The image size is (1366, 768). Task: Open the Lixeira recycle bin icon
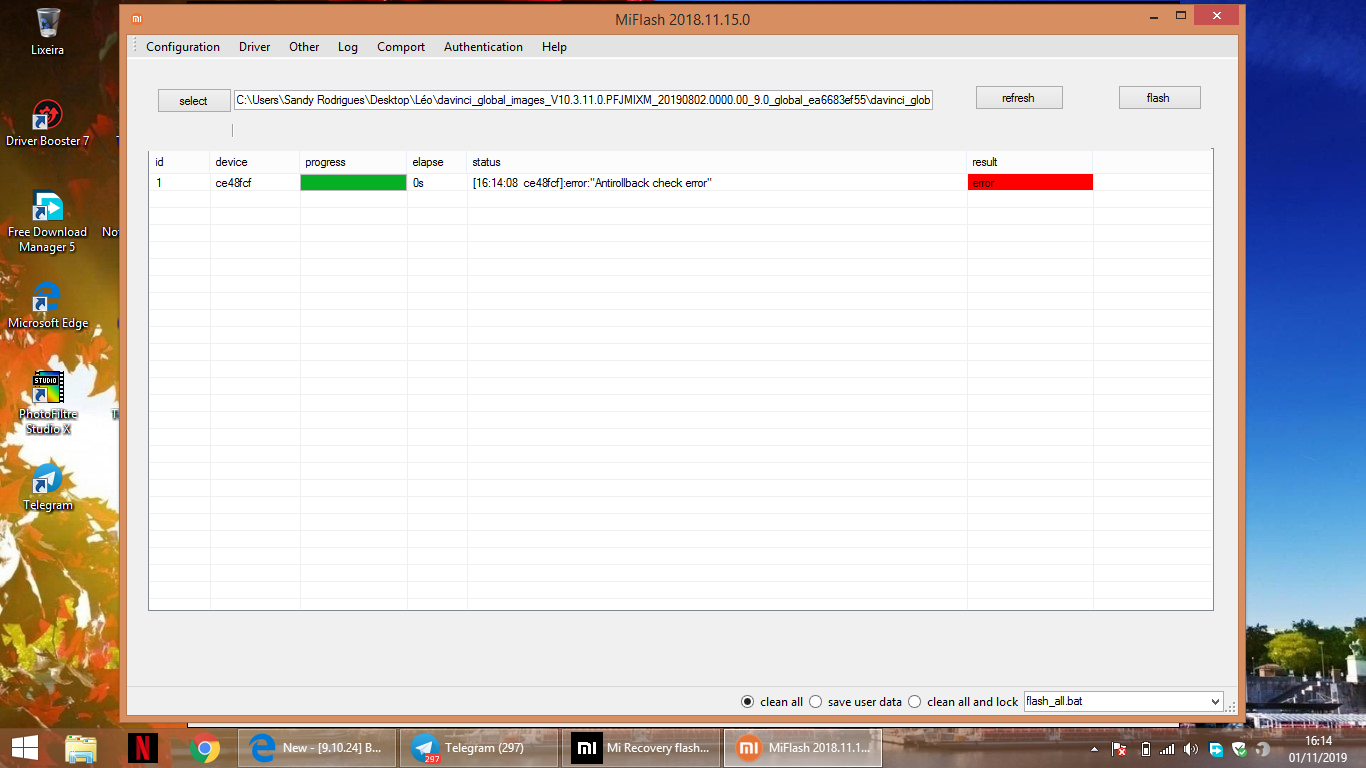tap(47, 24)
